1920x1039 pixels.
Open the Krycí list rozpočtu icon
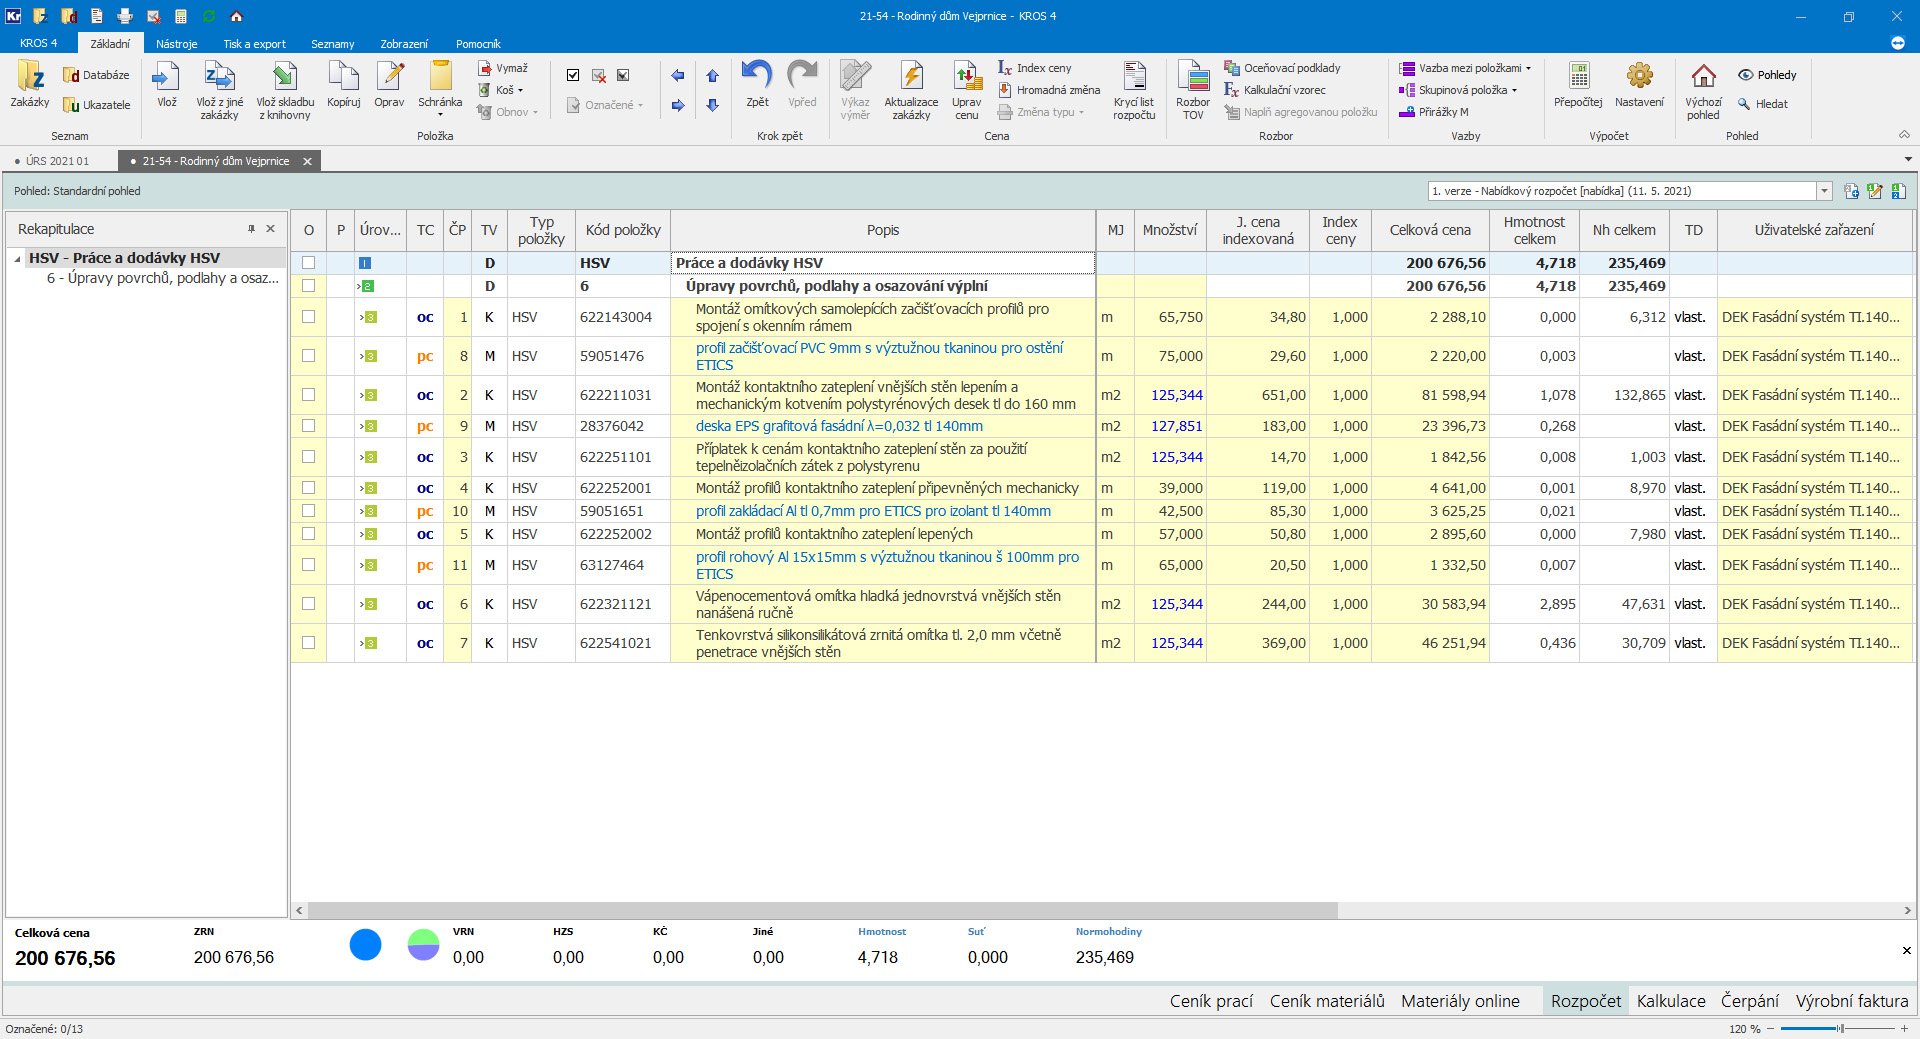1134,78
